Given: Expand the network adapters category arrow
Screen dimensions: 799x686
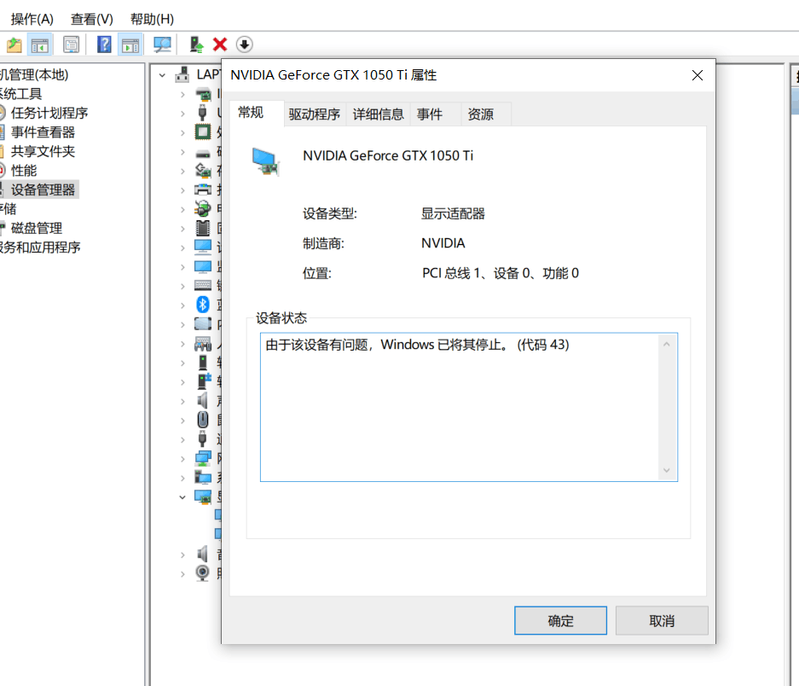Looking at the screenshot, I should coord(182,459).
